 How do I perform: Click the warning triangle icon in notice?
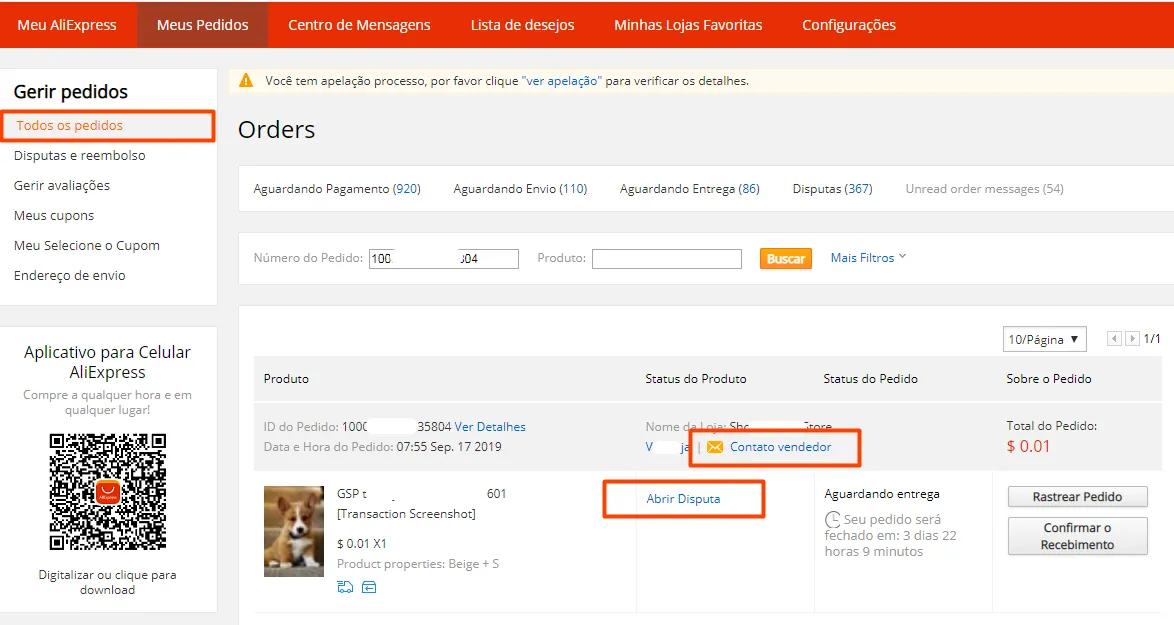click(246, 80)
